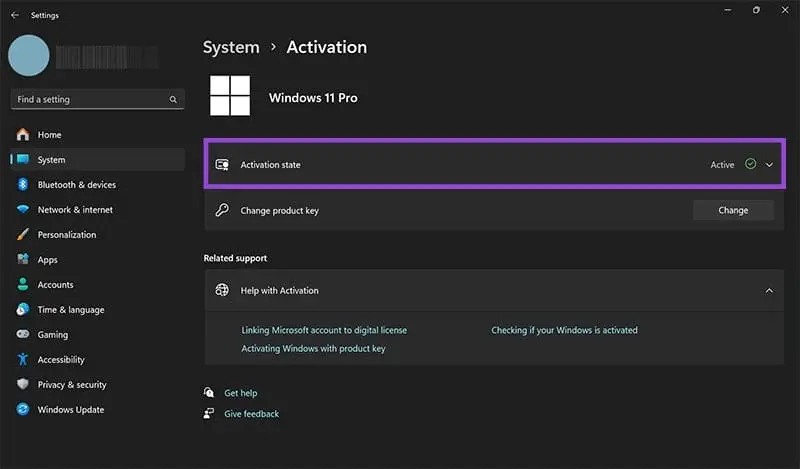Click the Get help link
The image size is (800, 469).
(241, 393)
